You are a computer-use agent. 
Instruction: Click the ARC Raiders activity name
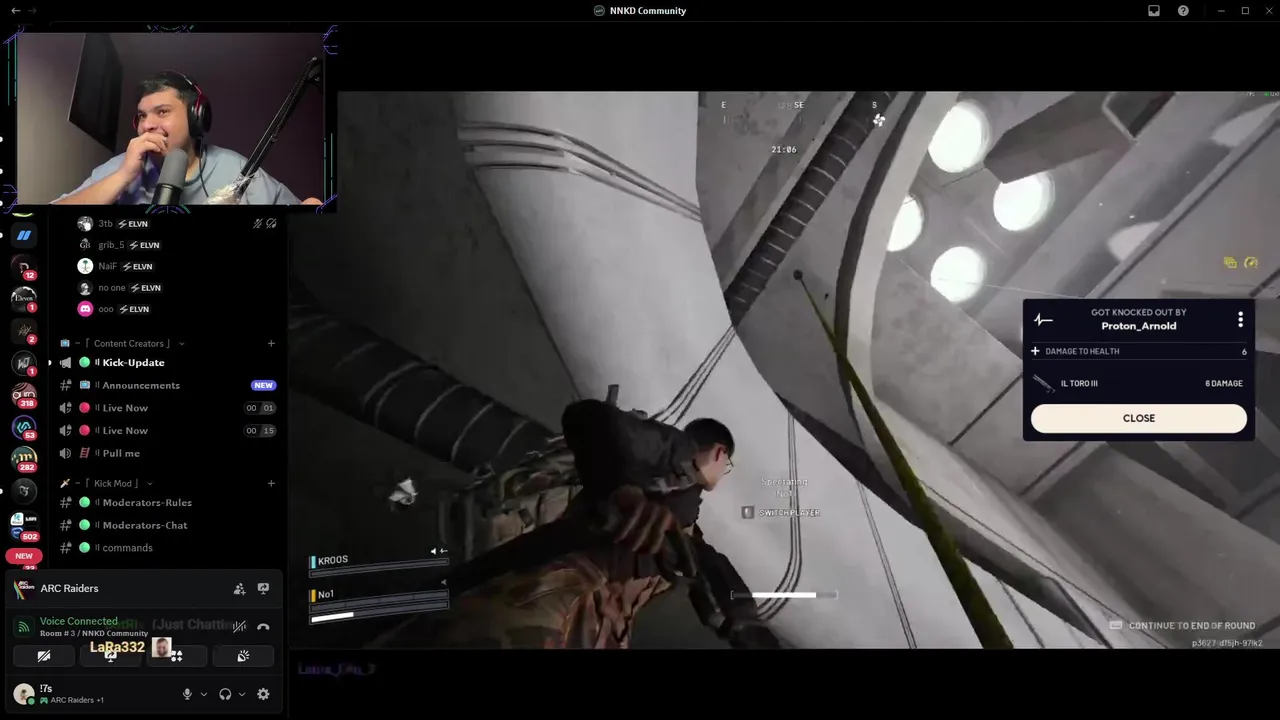69,589
